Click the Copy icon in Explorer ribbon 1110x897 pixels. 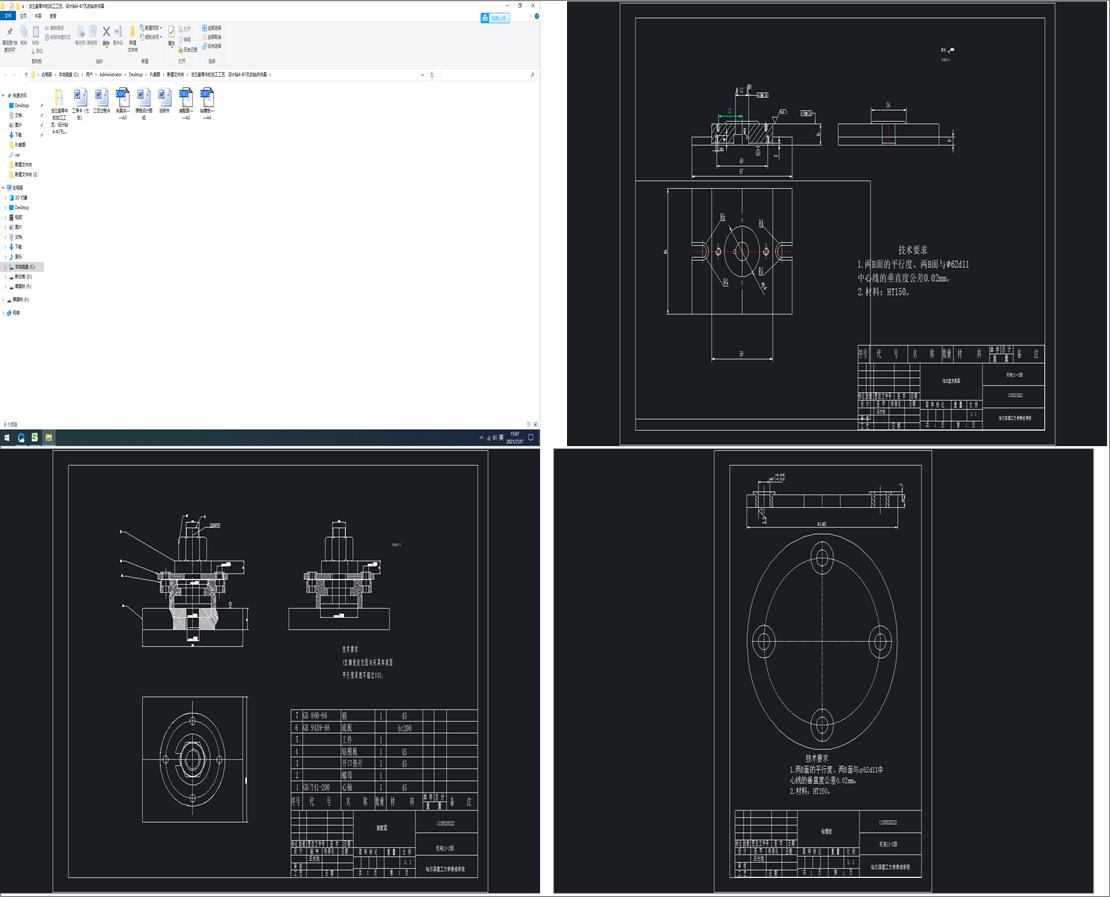click(x=23, y=31)
